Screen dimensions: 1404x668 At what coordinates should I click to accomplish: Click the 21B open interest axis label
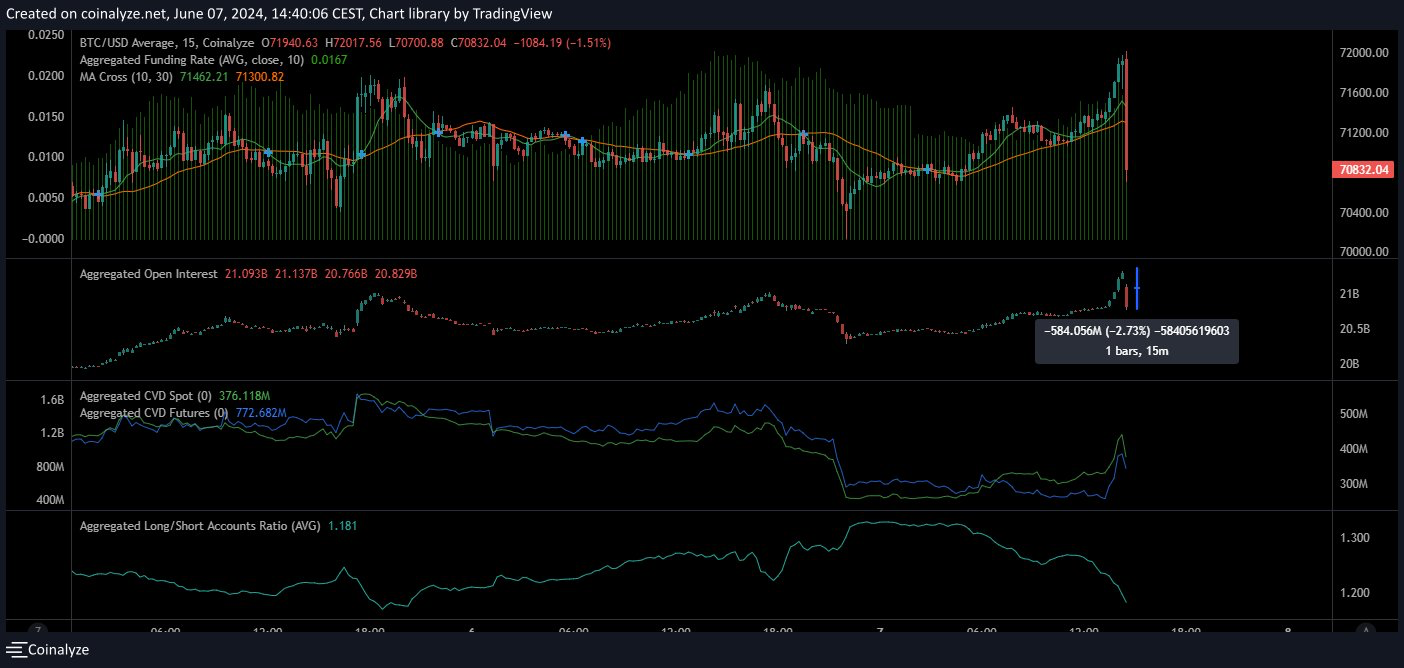[x=1349, y=294]
